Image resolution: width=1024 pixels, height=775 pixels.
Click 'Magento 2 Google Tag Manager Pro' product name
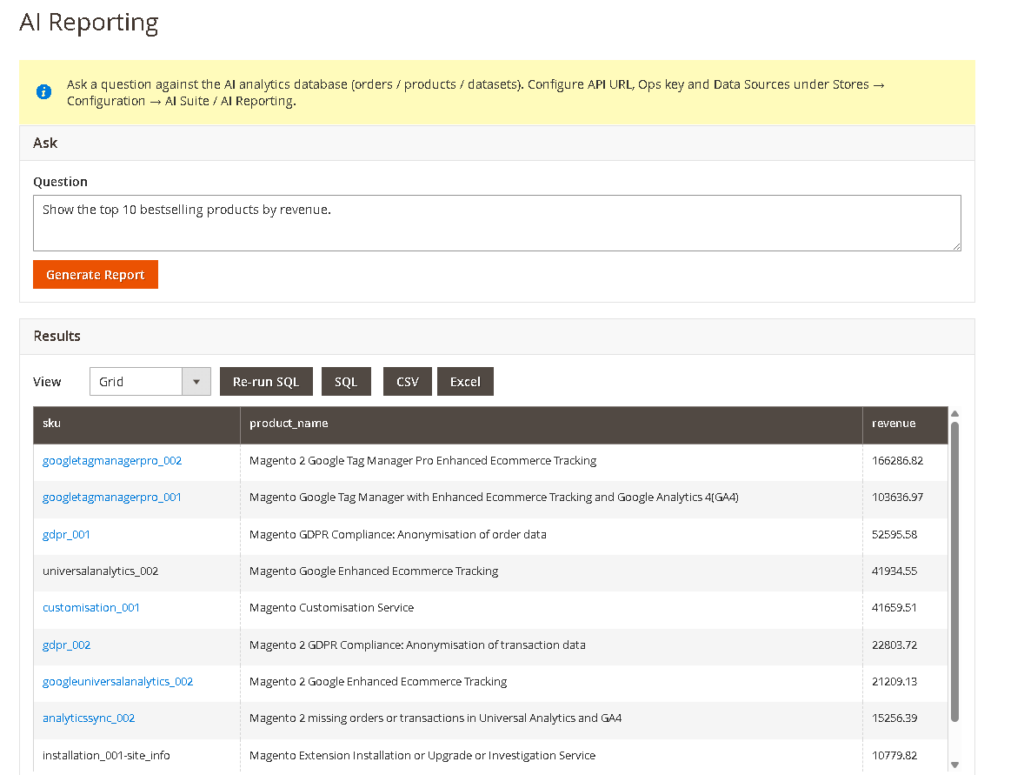click(423, 460)
